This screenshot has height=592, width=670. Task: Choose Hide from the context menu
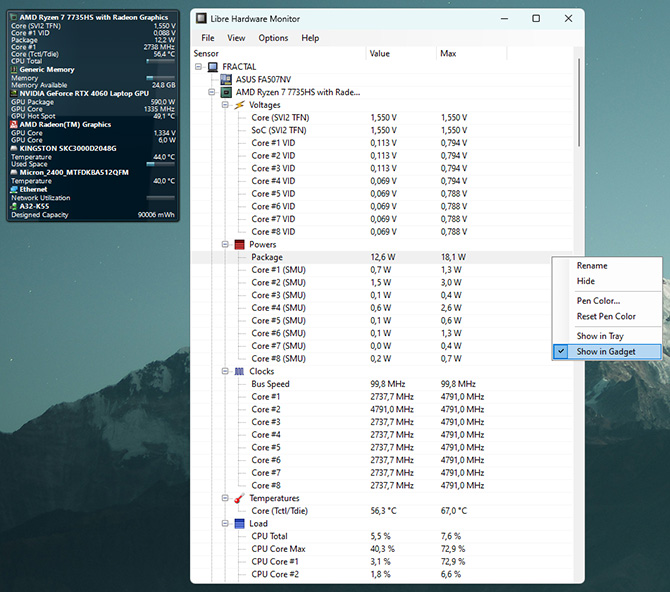(607, 281)
